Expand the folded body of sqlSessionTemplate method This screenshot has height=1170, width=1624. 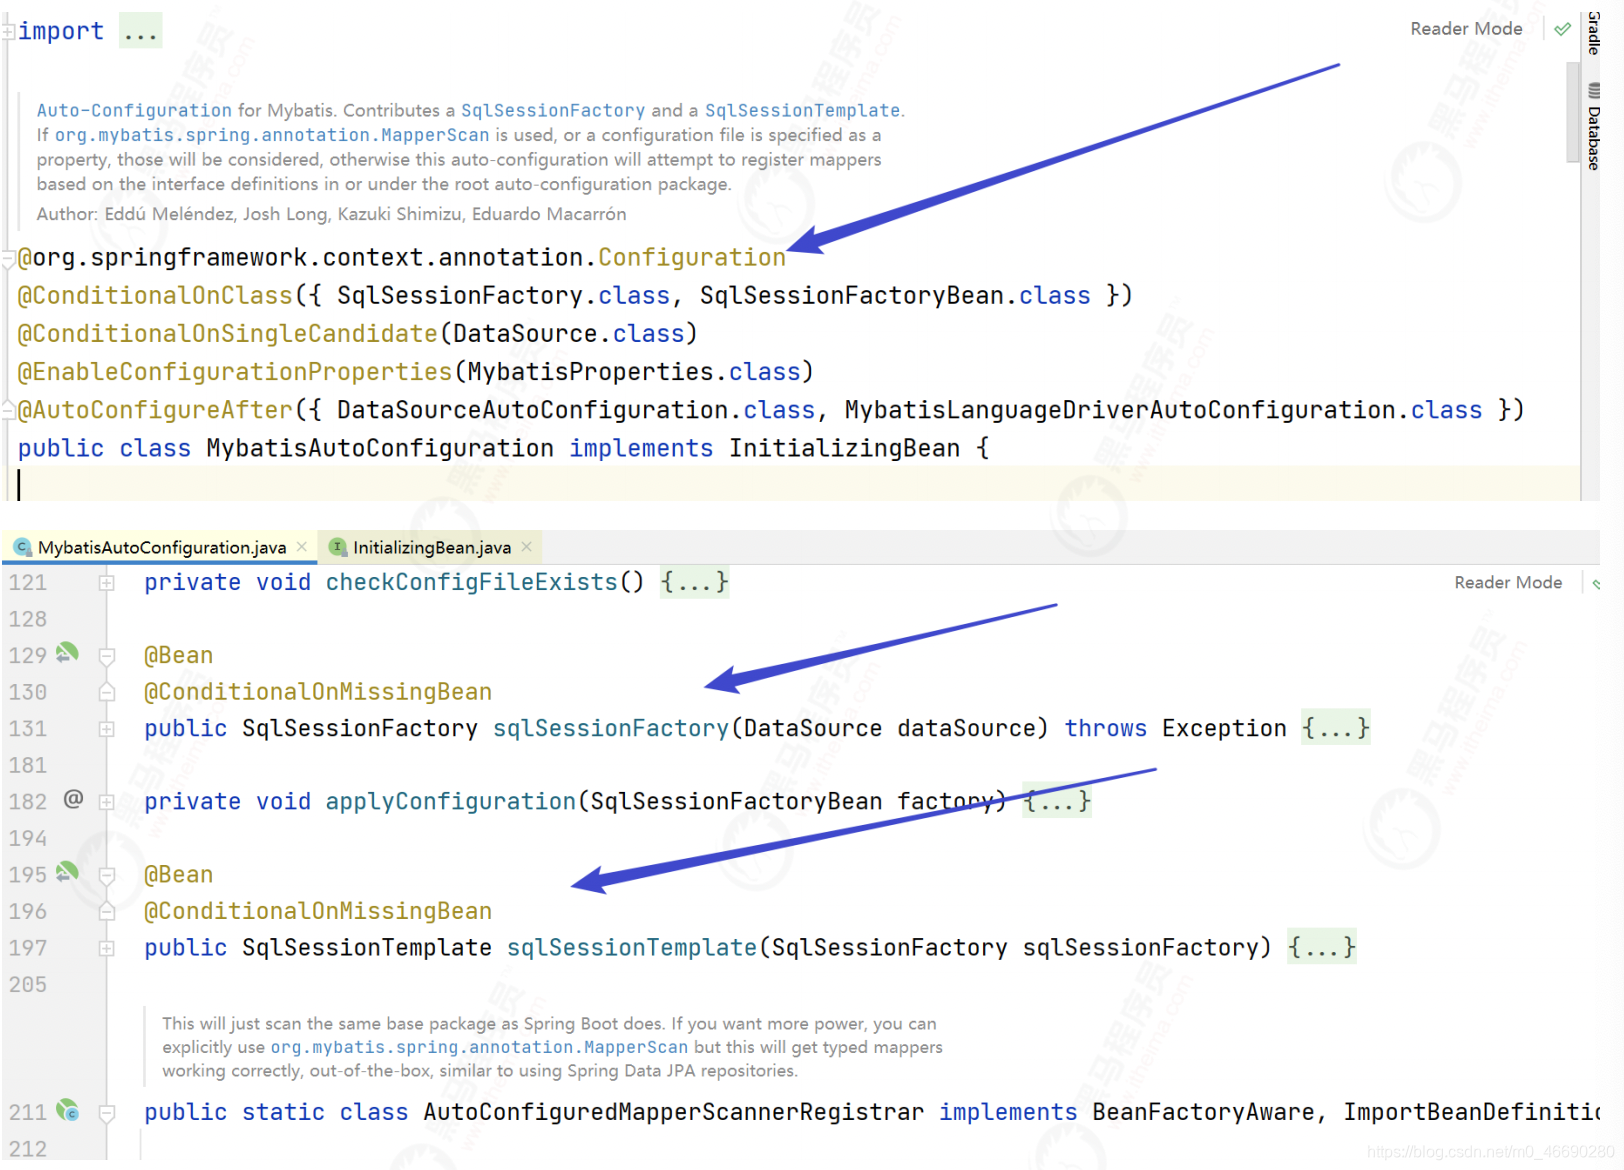coord(1322,948)
